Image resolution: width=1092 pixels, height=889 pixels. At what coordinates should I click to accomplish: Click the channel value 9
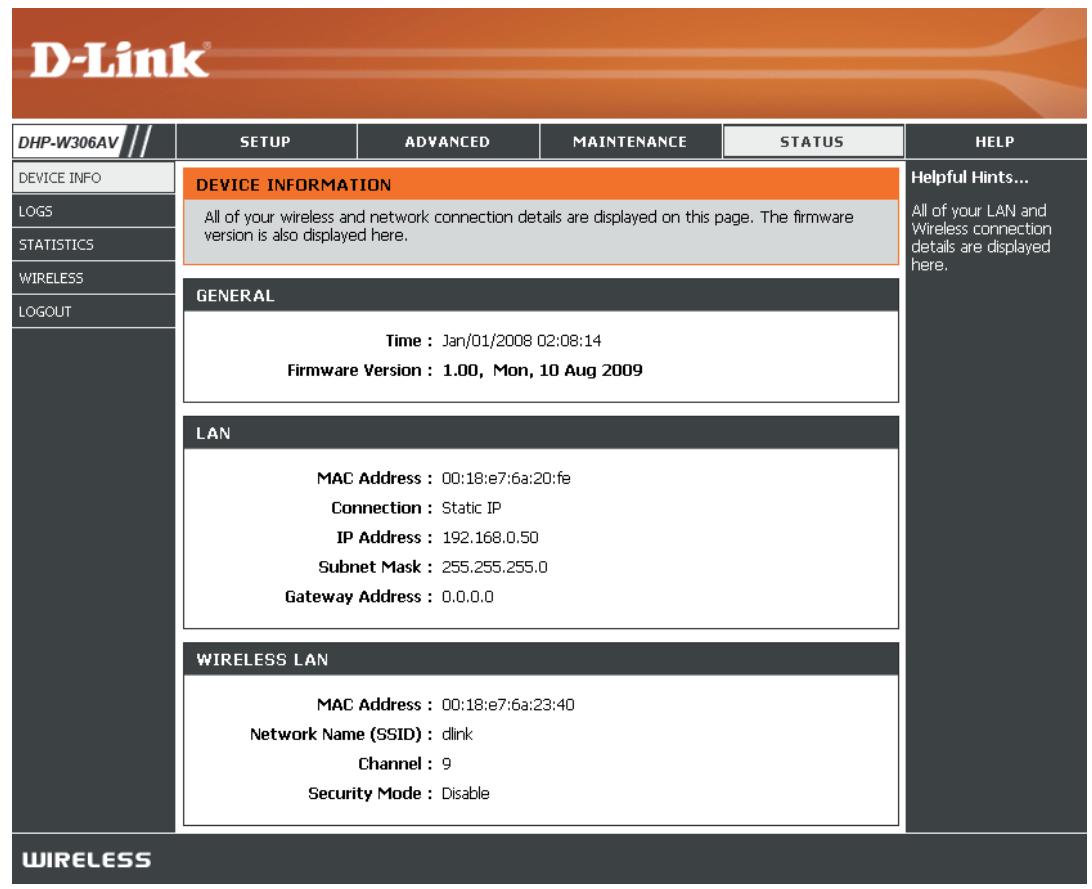click(446, 764)
